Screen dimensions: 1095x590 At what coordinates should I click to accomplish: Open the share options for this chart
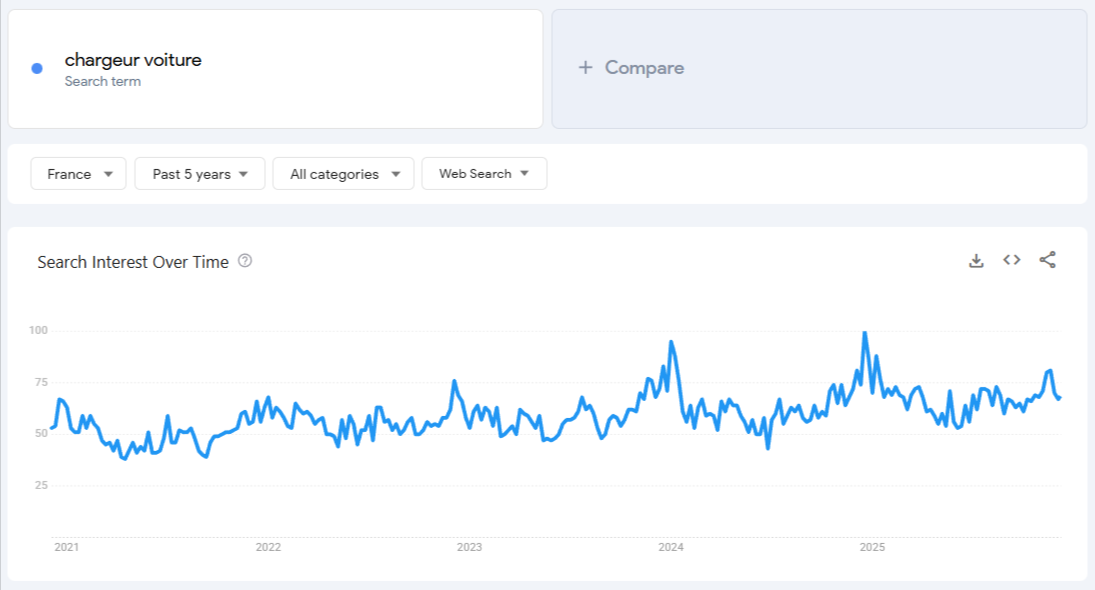point(1045,259)
